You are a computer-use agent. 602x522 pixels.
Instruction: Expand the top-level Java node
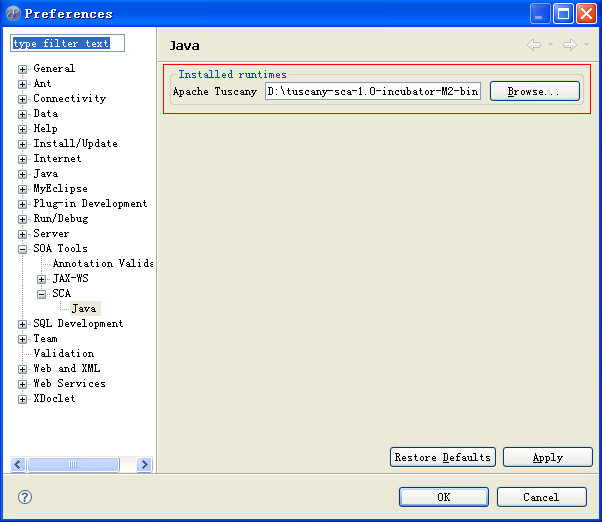coord(22,175)
